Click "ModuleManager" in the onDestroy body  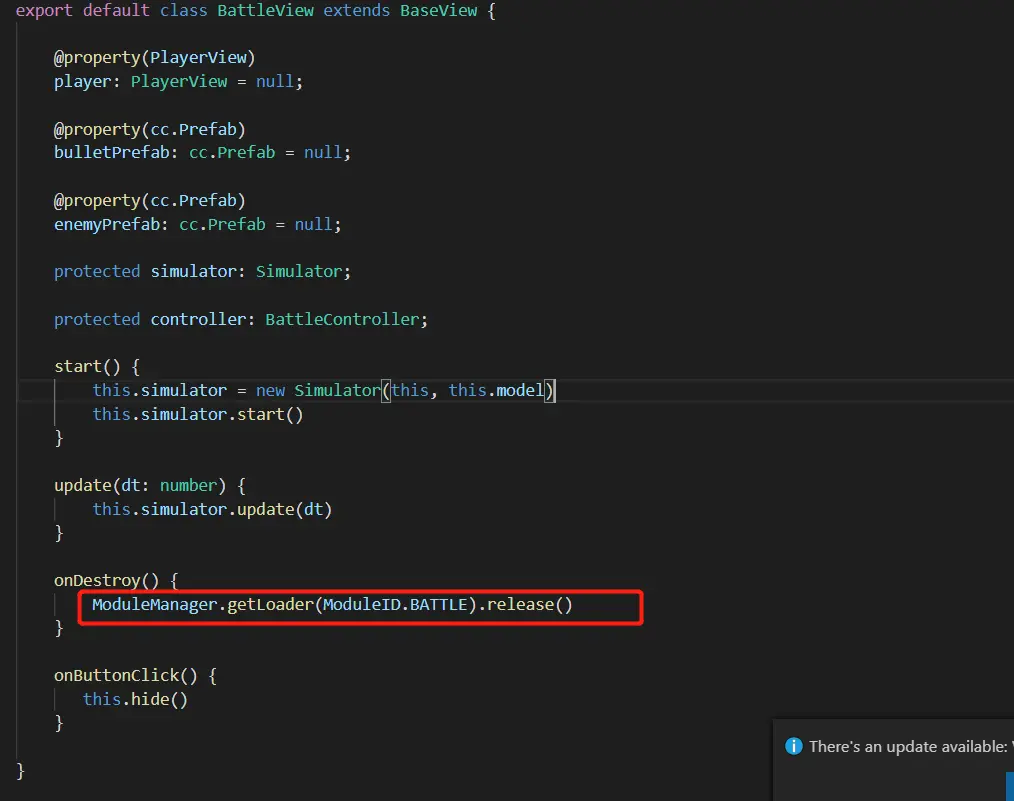pyautogui.click(x=155, y=604)
